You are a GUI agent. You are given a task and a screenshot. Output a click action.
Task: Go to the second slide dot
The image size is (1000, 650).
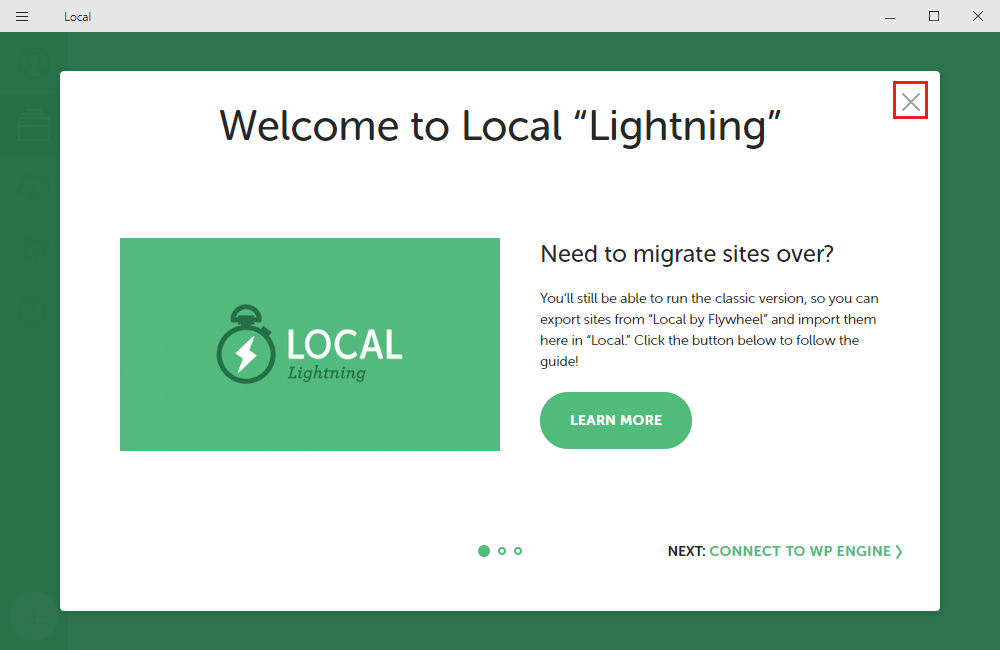tap(502, 551)
